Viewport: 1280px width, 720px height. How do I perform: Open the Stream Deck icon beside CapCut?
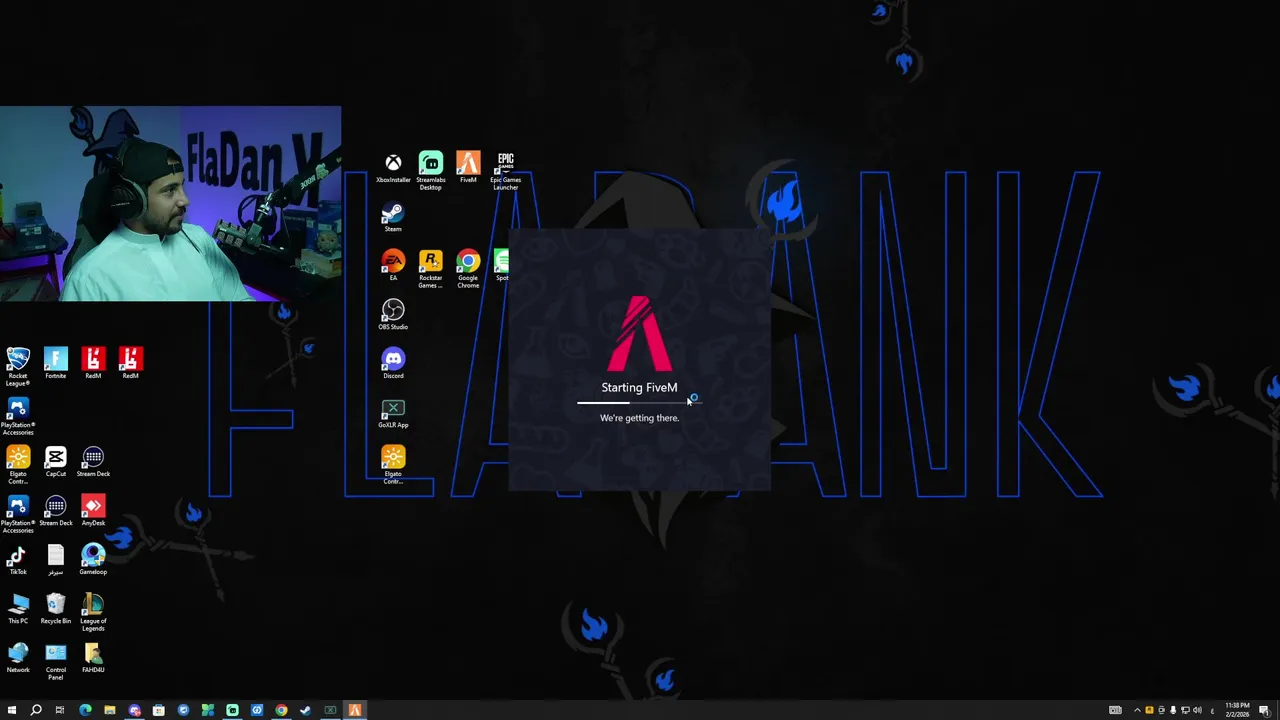(x=93, y=460)
